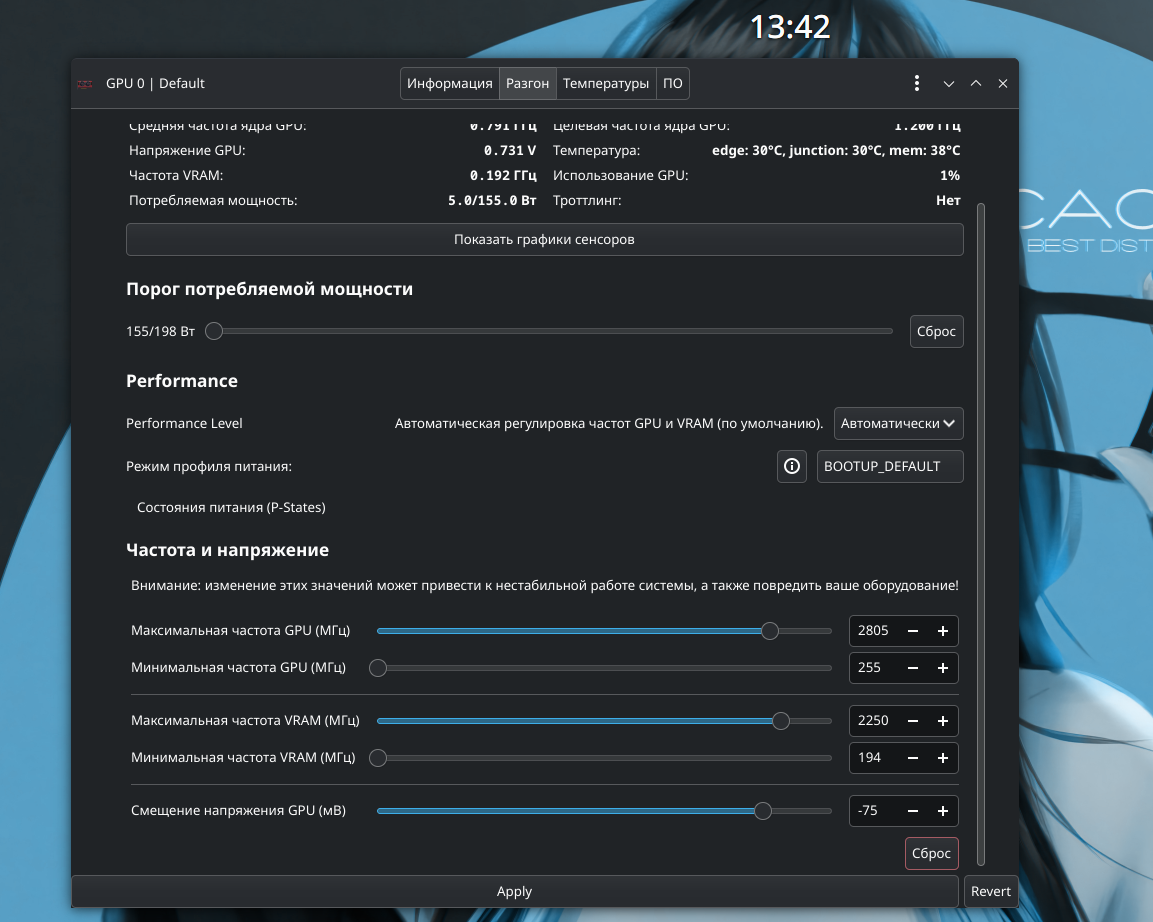This screenshot has width=1153, height=922.
Task: Focus the 2805 max GPU frequency field
Action: (x=874, y=631)
